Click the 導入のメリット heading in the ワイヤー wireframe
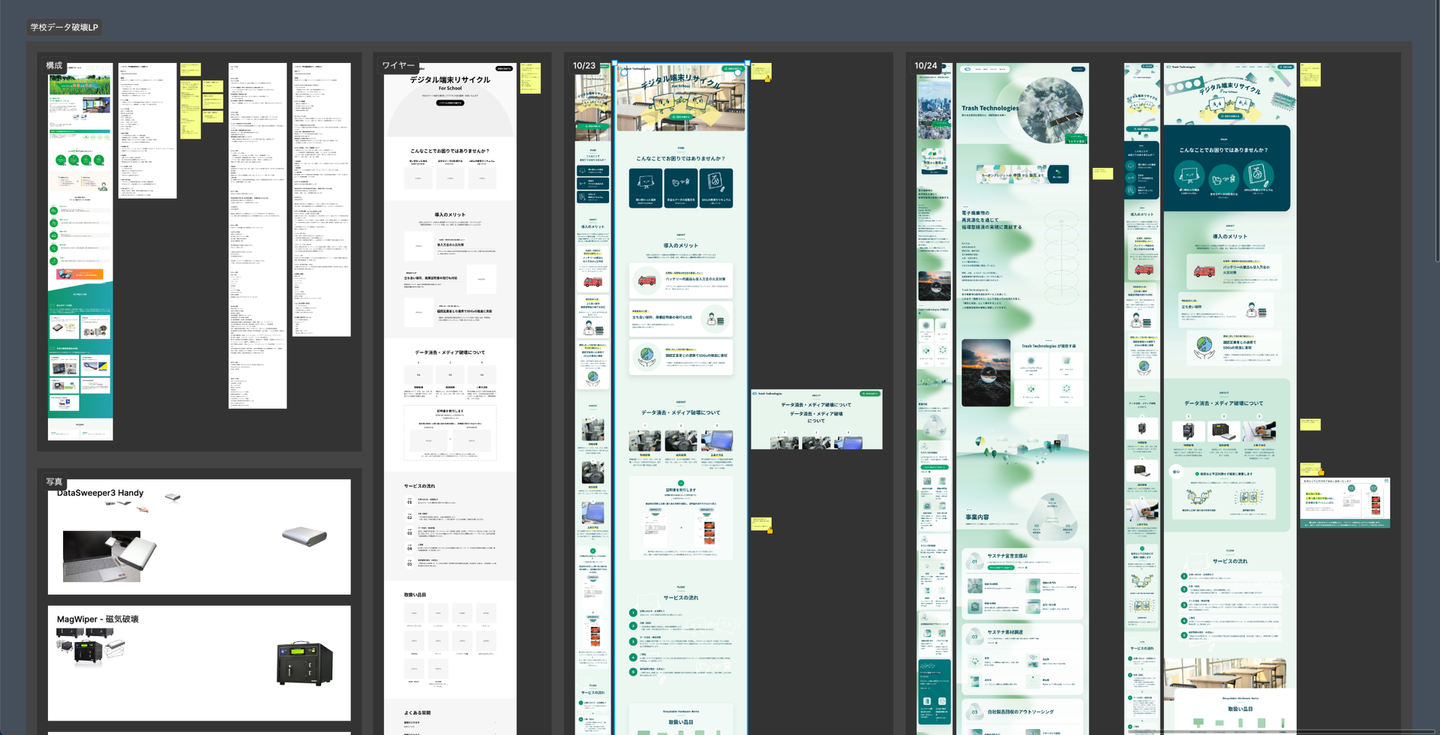Image resolution: width=1440 pixels, height=735 pixels. 450,215
